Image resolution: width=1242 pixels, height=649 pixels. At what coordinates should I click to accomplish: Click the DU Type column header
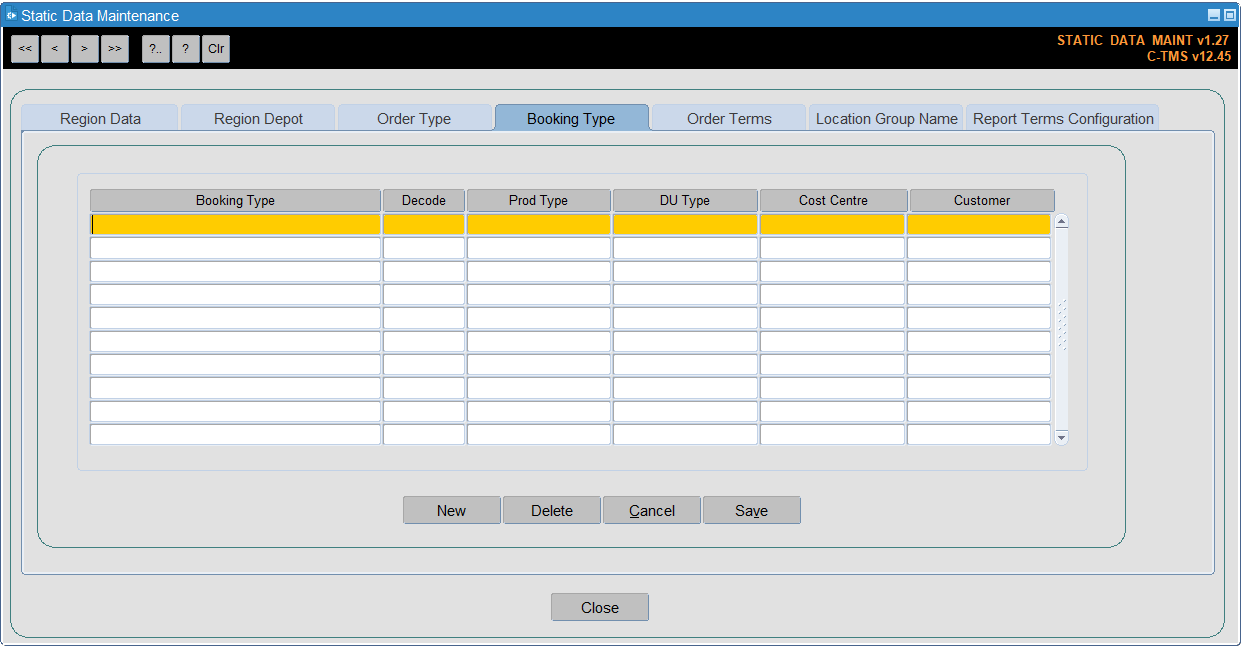[685, 200]
